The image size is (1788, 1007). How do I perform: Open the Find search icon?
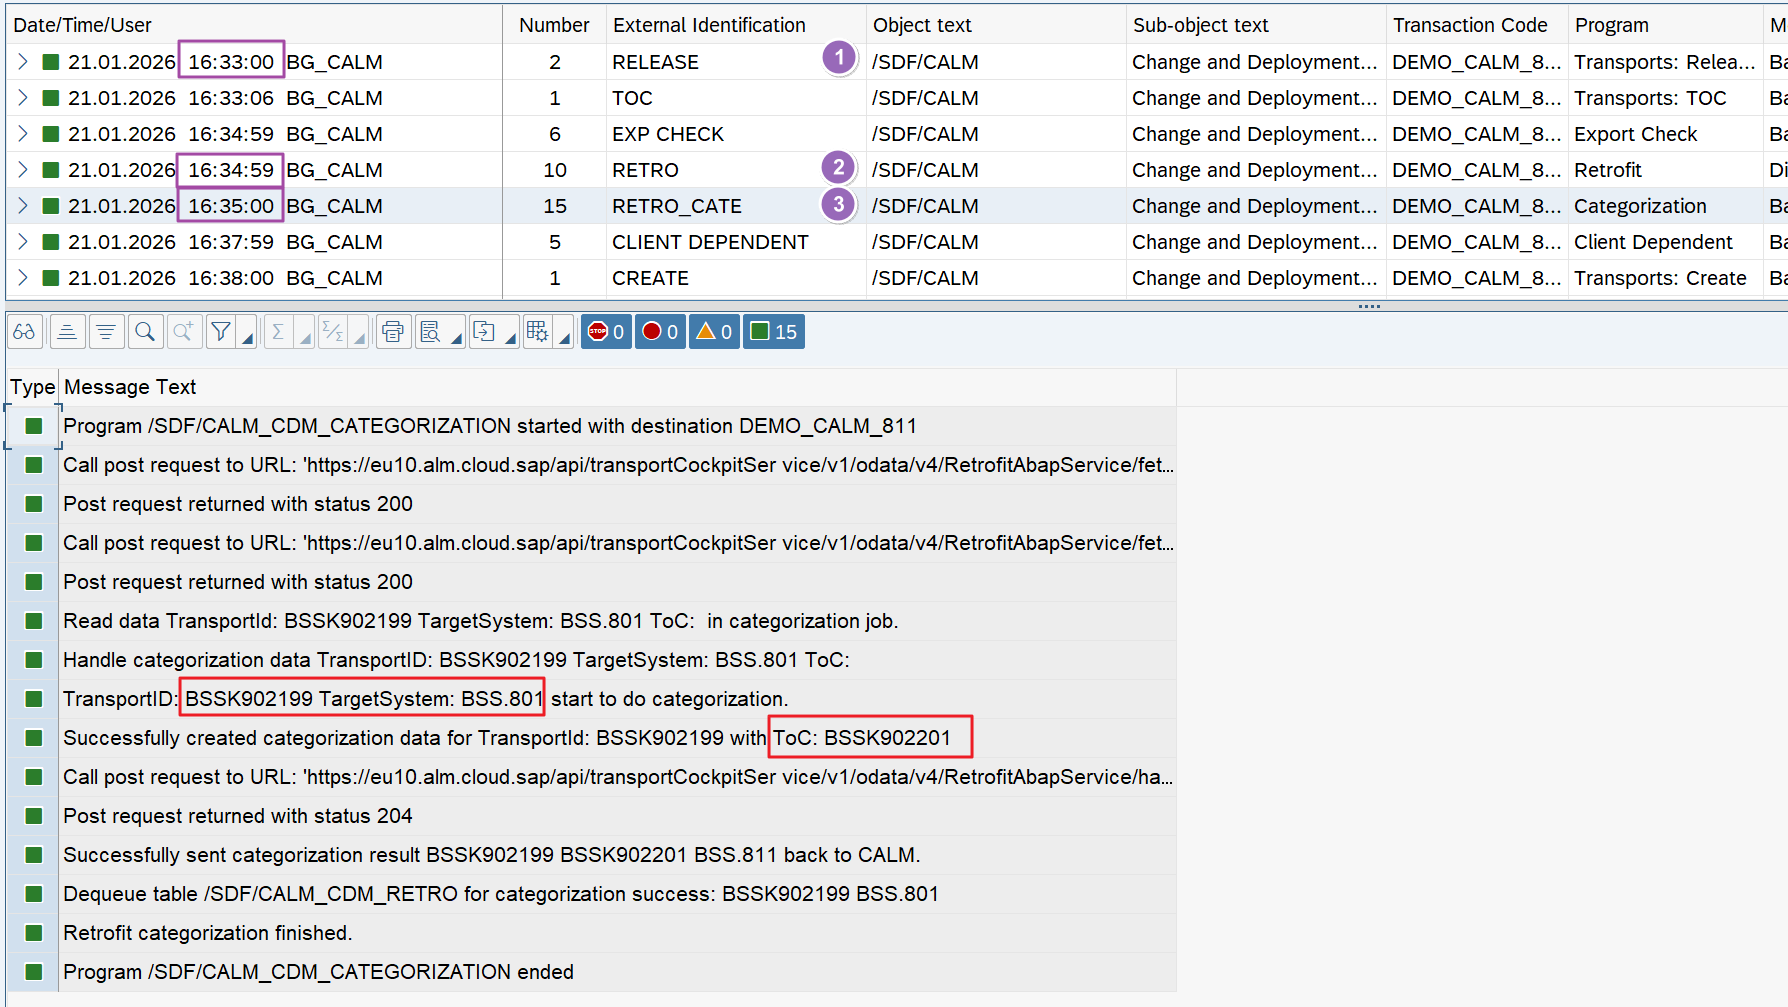(x=145, y=332)
